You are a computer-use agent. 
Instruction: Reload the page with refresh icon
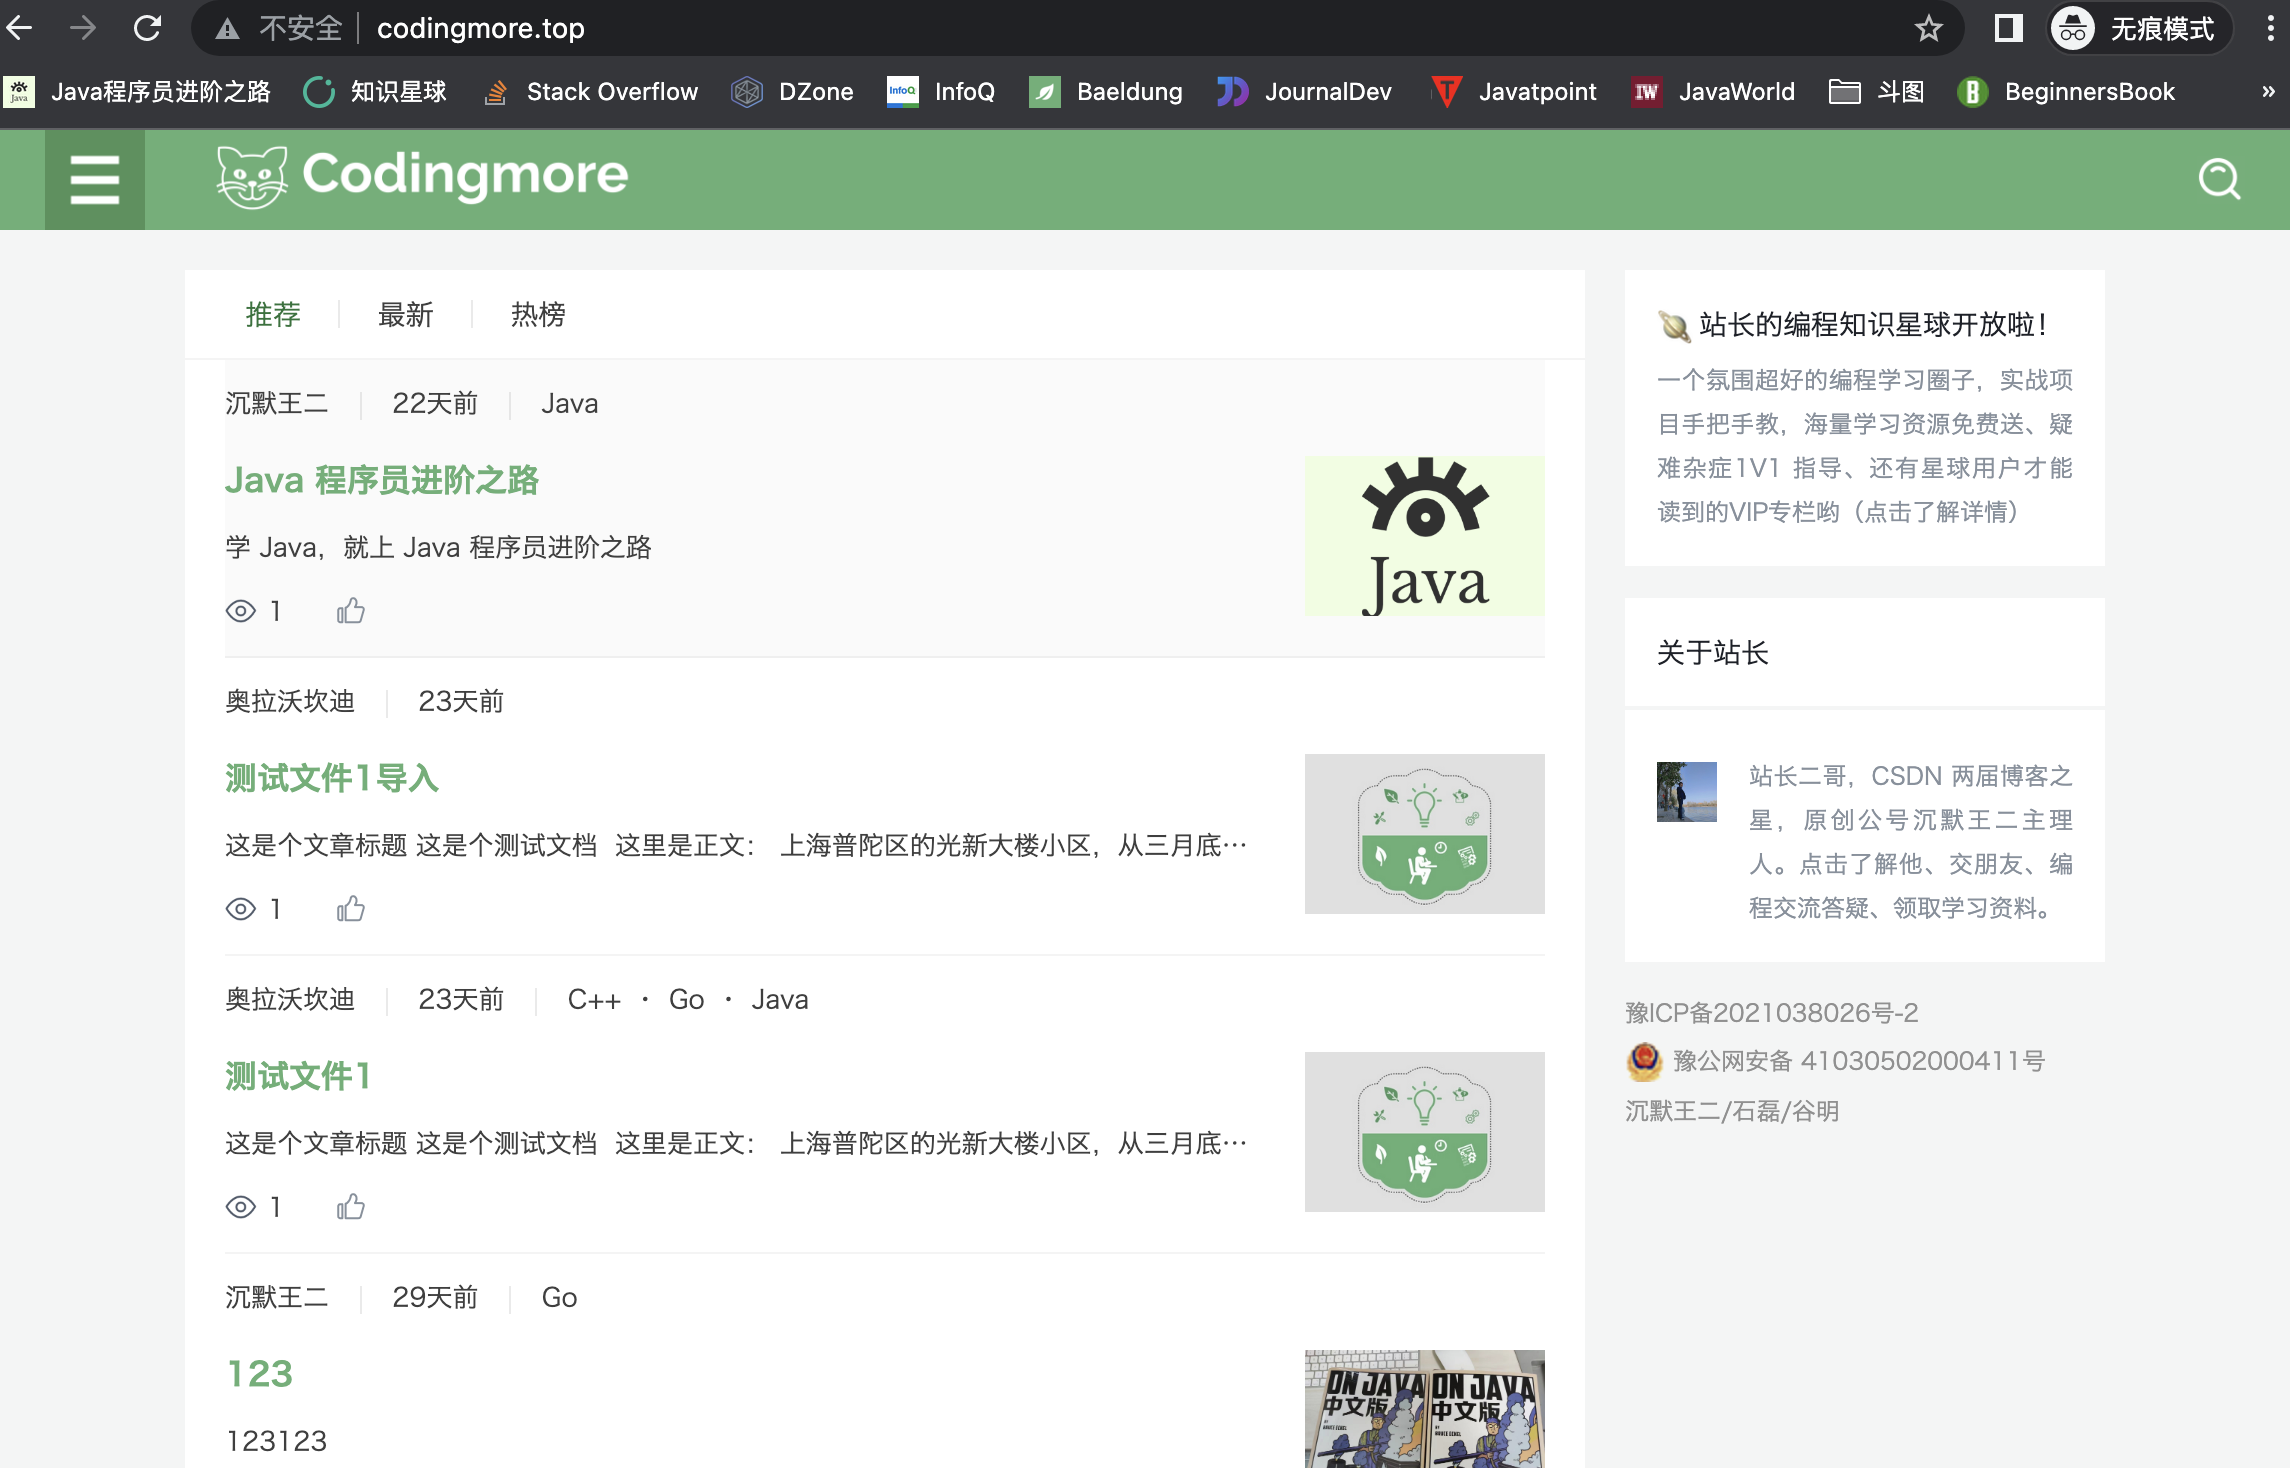pyautogui.click(x=148, y=28)
